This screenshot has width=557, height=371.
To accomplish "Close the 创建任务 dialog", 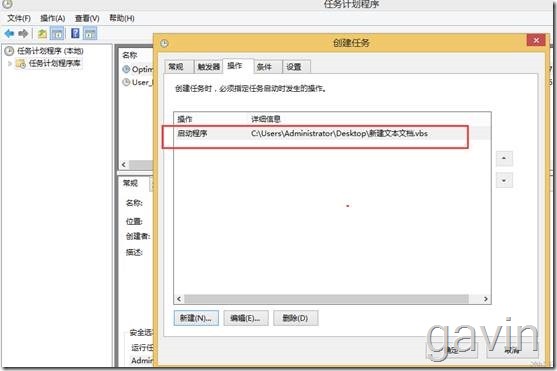I will [x=536, y=40].
